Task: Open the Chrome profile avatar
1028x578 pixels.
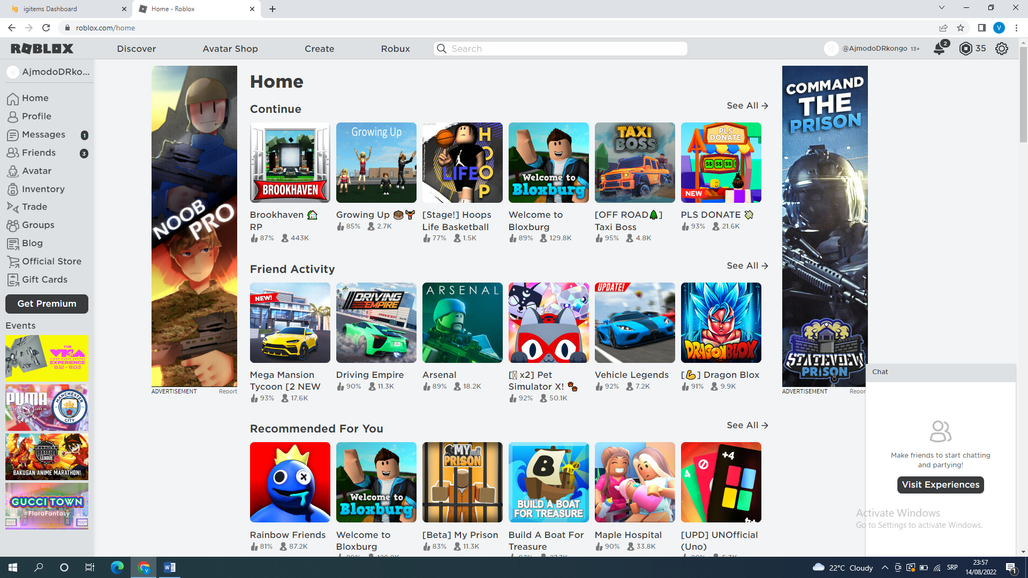Action: pyautogui.click(x=999, y=28)
